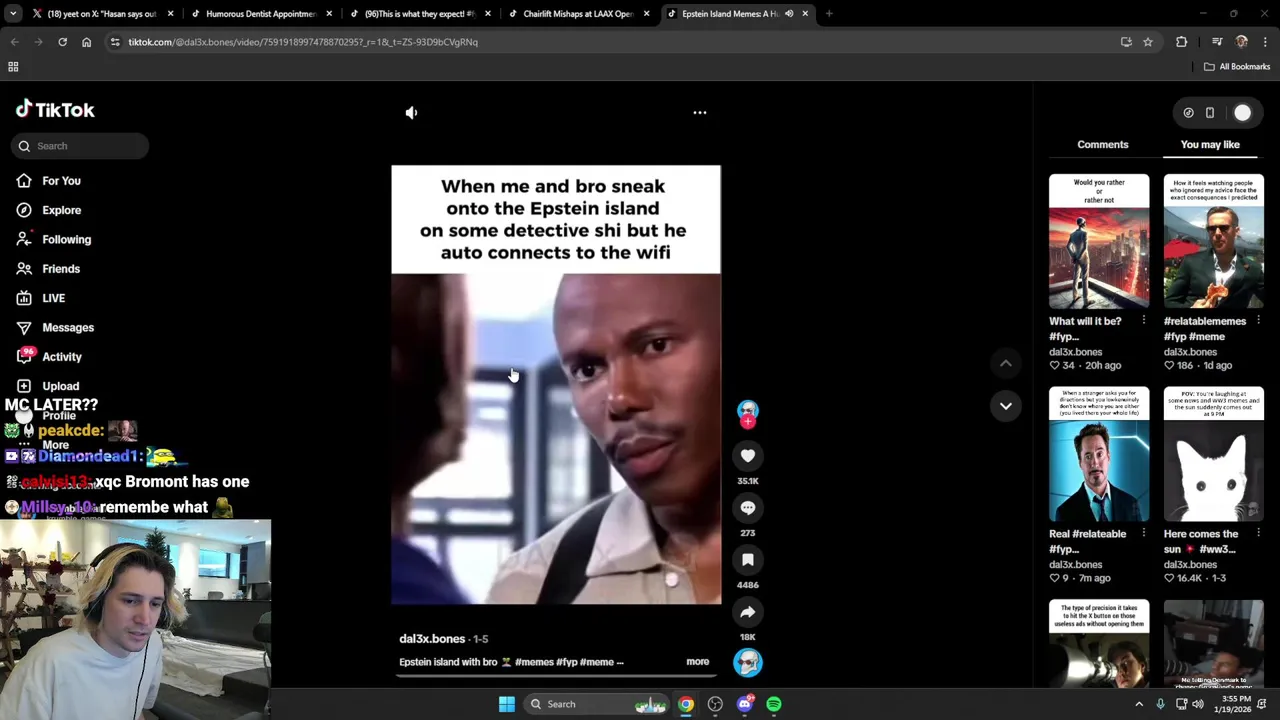Open the spinning music disc icon
This screenshot has height=720, width=1280.
pyautogui.click(x=748, y=662)
